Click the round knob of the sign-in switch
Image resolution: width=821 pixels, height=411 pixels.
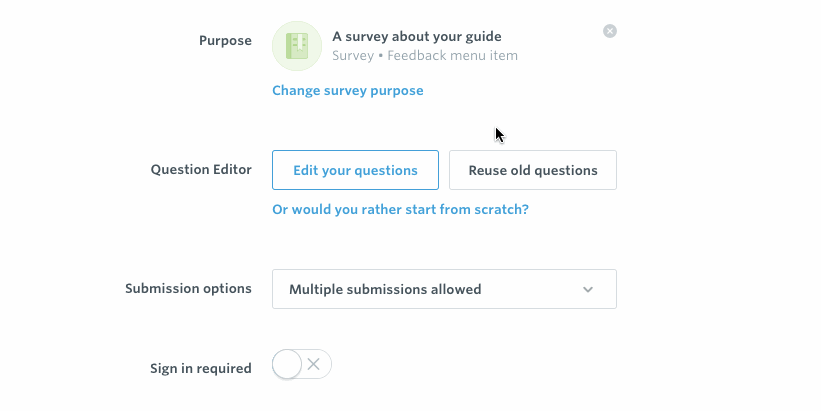[x=287, y=364]
